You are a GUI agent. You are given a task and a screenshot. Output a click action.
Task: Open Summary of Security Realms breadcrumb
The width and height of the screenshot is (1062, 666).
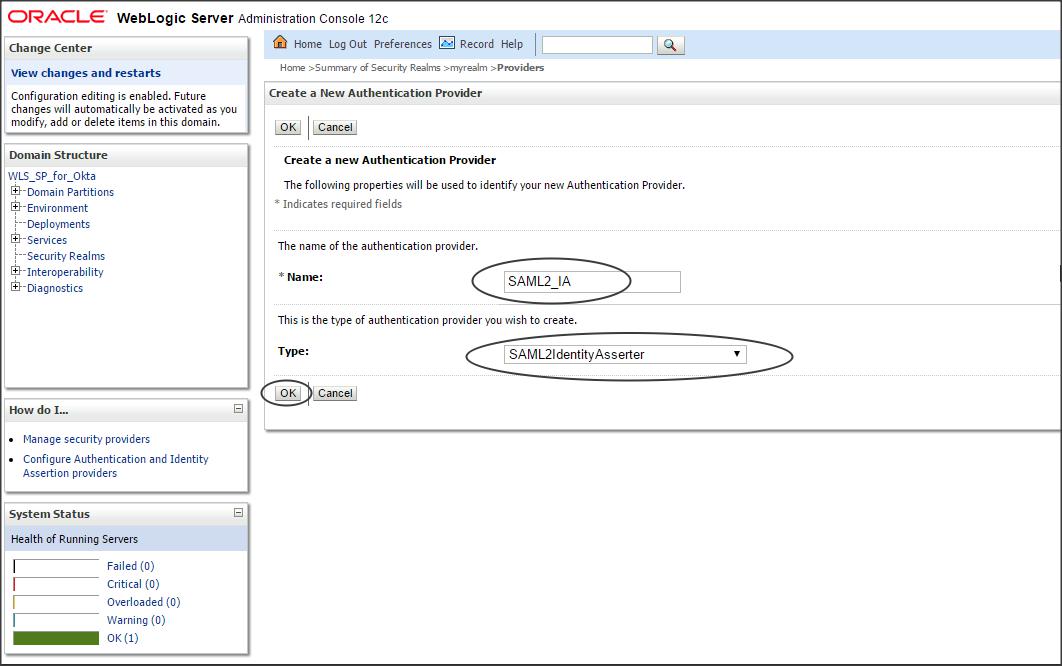pos(377,68)
